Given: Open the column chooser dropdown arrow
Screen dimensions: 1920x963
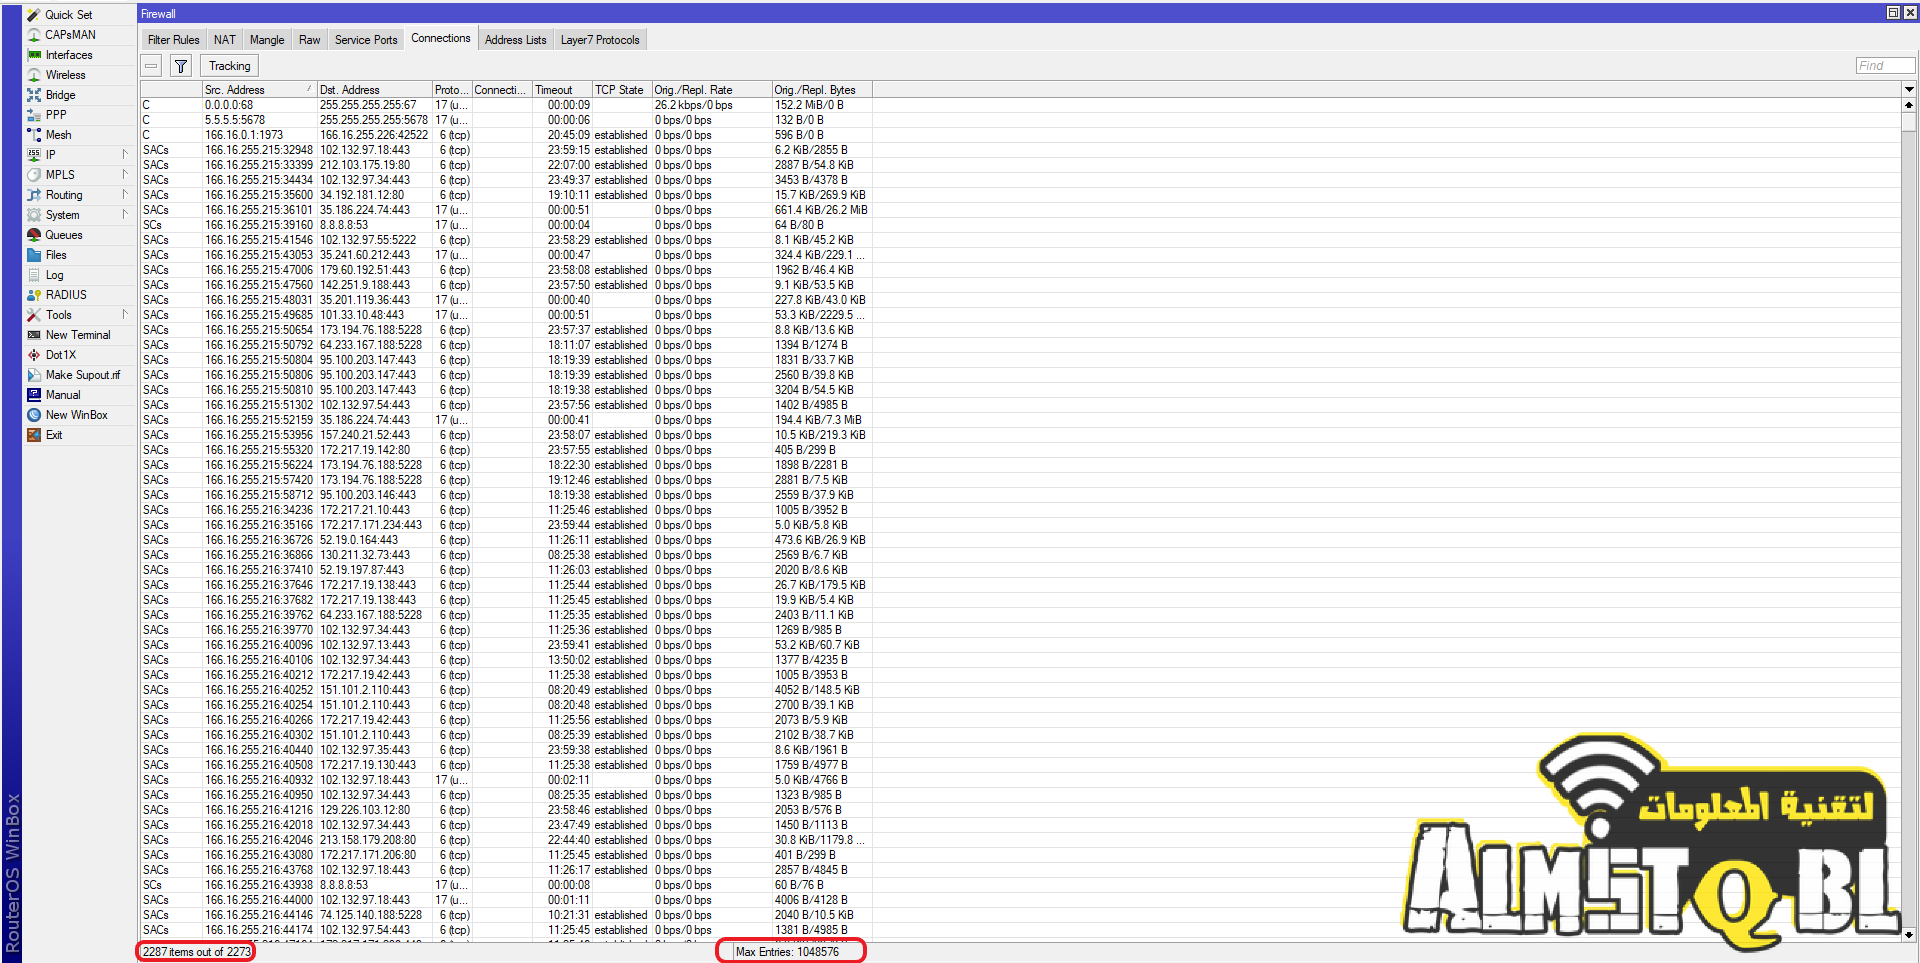Looking at the screenshot, I should 1909,90.
